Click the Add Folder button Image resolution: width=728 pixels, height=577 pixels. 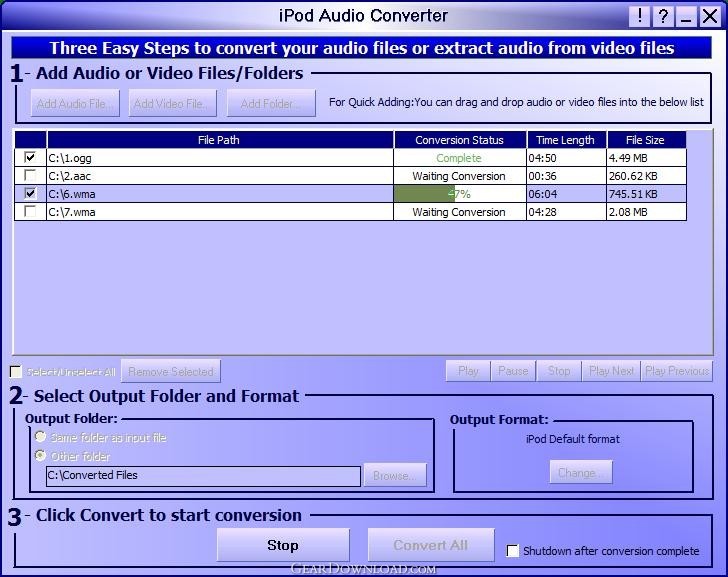click(x=271, y=104)
